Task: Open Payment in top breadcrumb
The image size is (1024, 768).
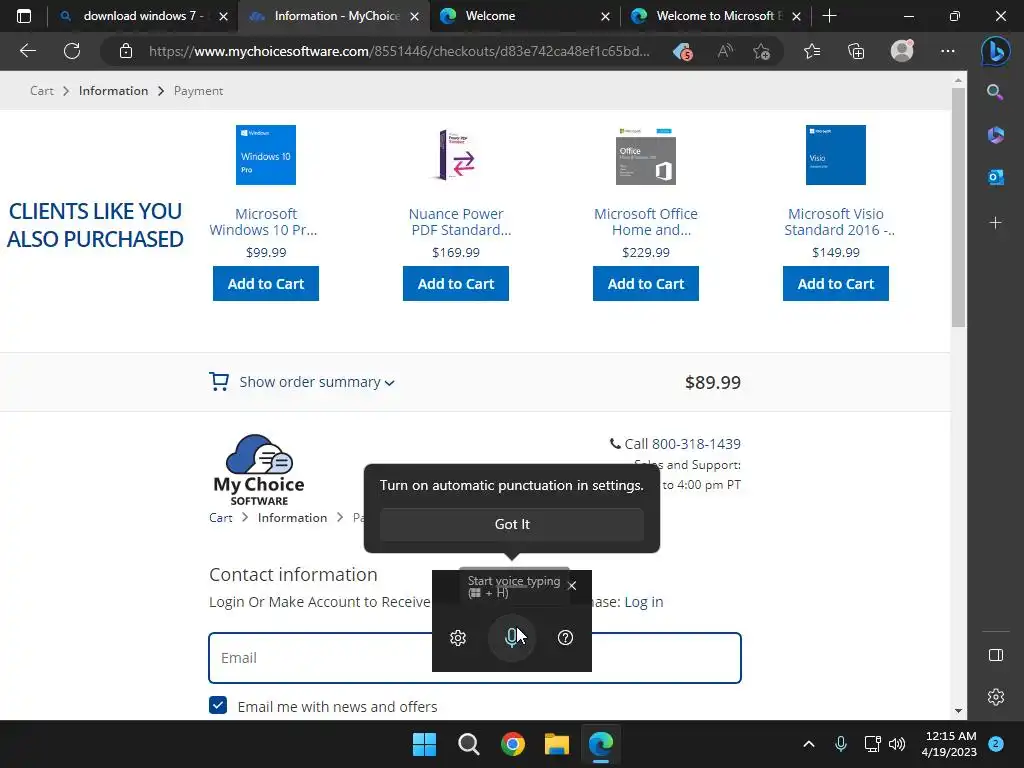Action: [x=199, y=91]
